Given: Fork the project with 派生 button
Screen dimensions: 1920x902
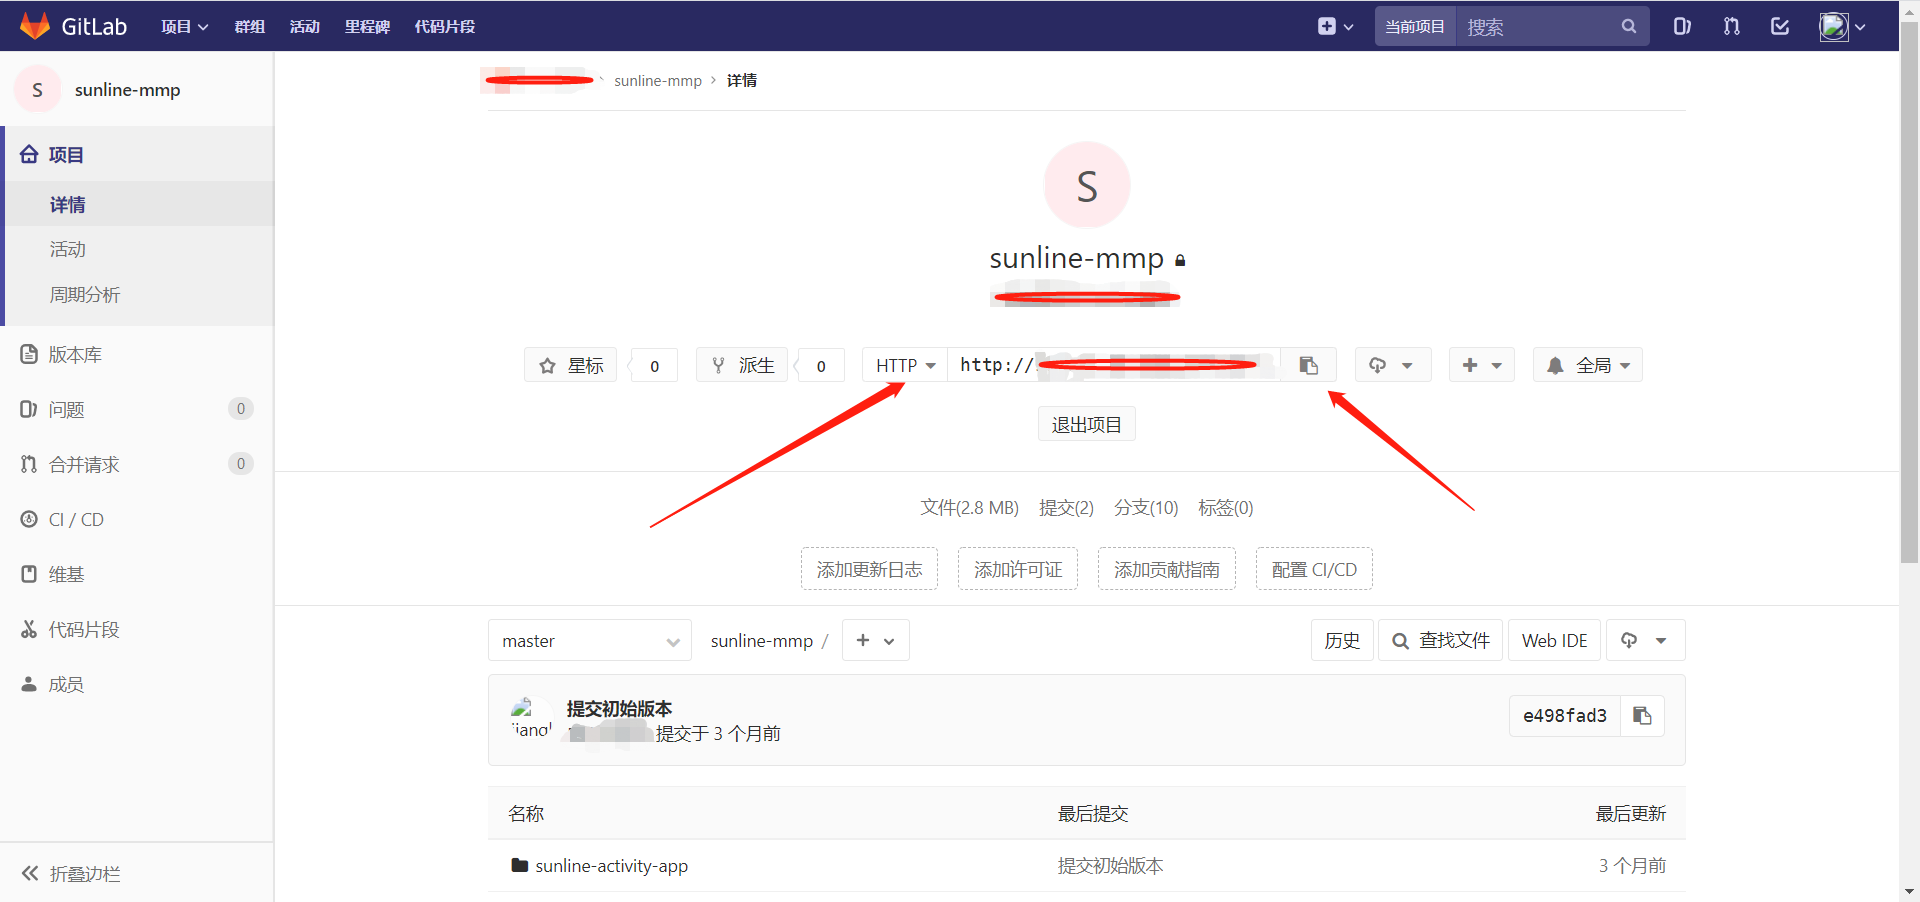Looking at the screenshot, I should click(x=742, y=366).
